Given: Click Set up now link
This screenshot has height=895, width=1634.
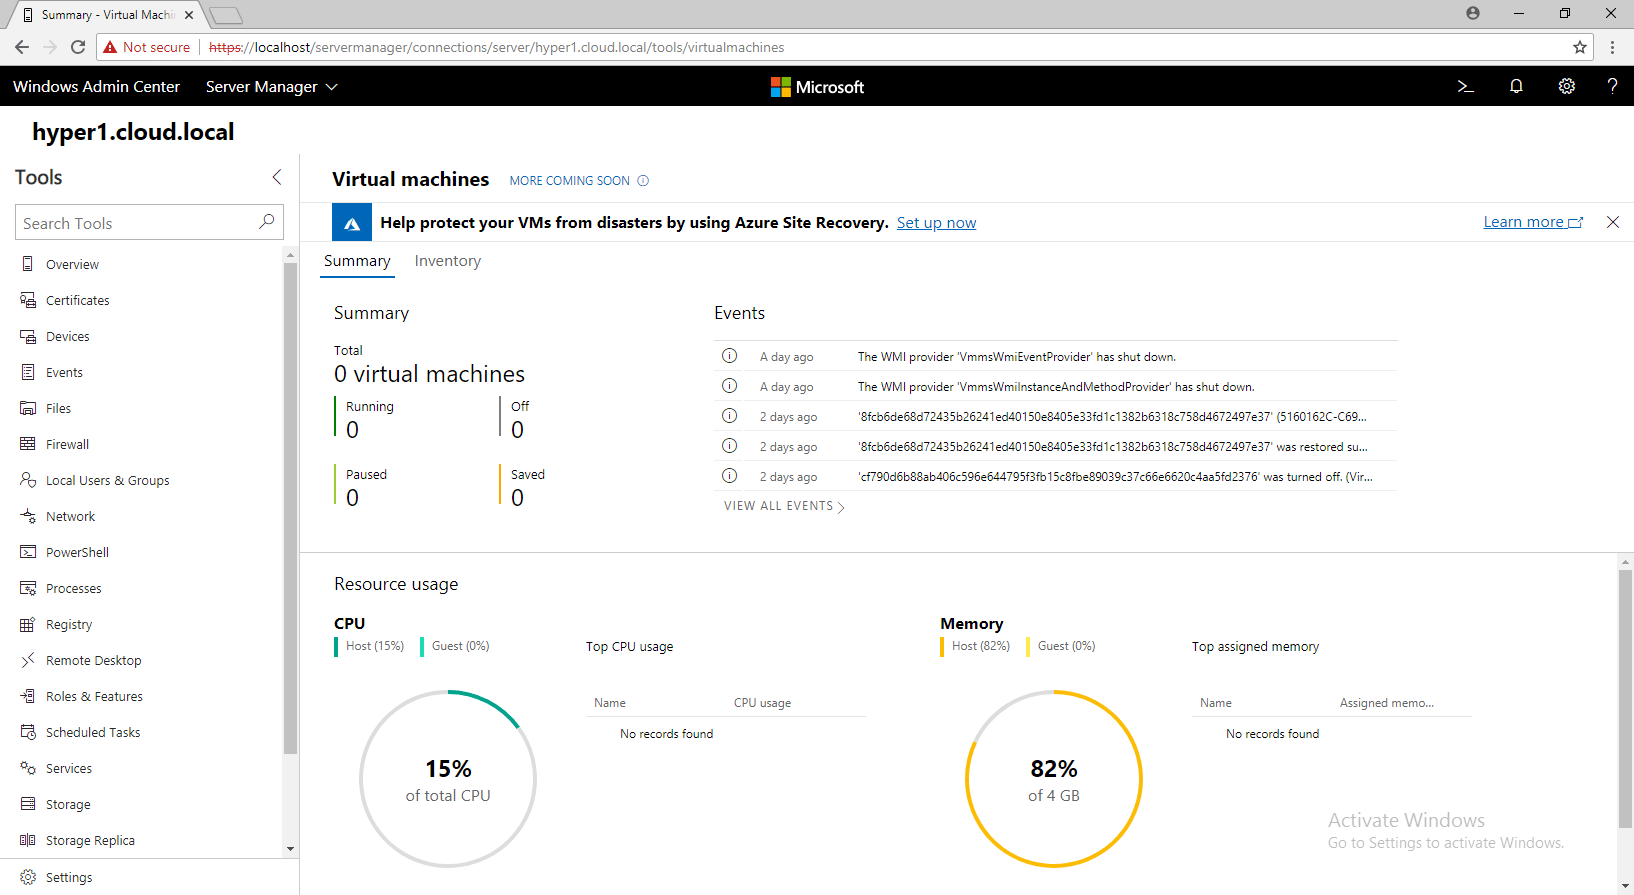Looking at the screenshot, I should [x=936, y=223].
